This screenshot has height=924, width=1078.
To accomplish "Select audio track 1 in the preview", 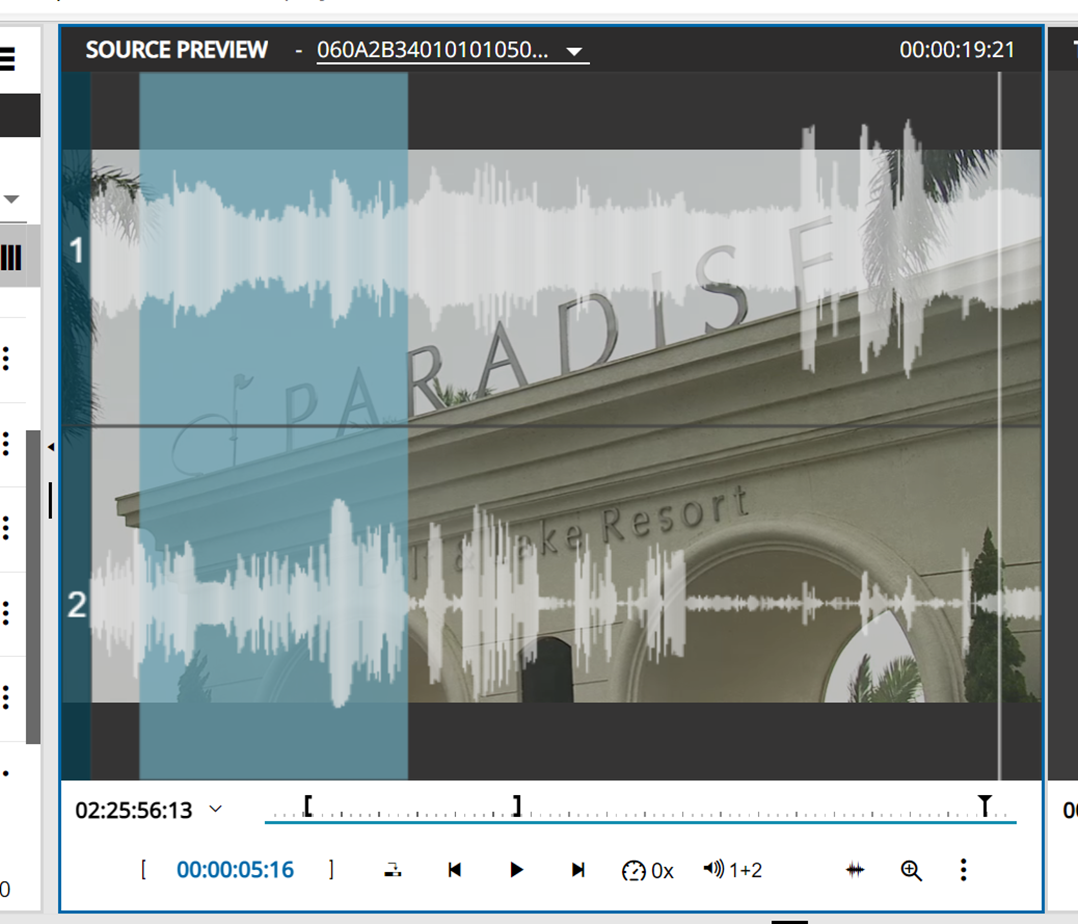I will [x=75, y=251].
